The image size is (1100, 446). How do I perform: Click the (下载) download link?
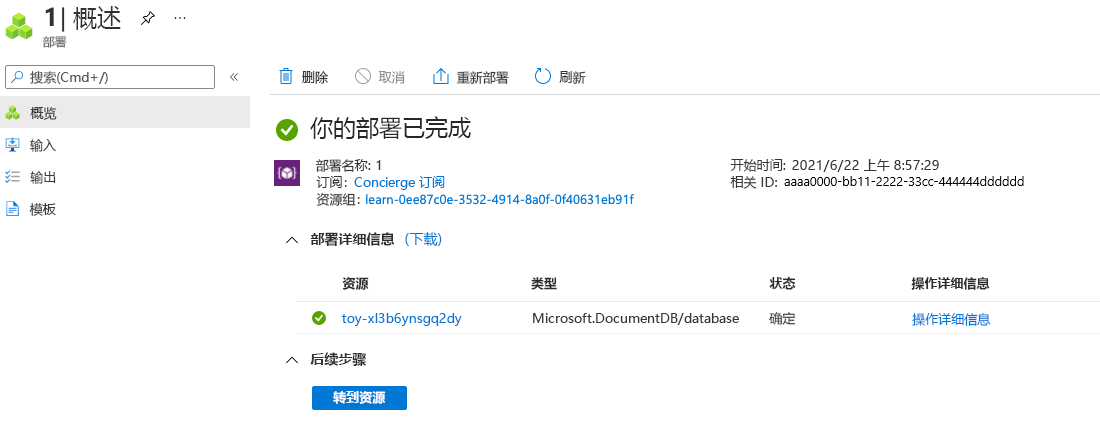tap(424, 239)
